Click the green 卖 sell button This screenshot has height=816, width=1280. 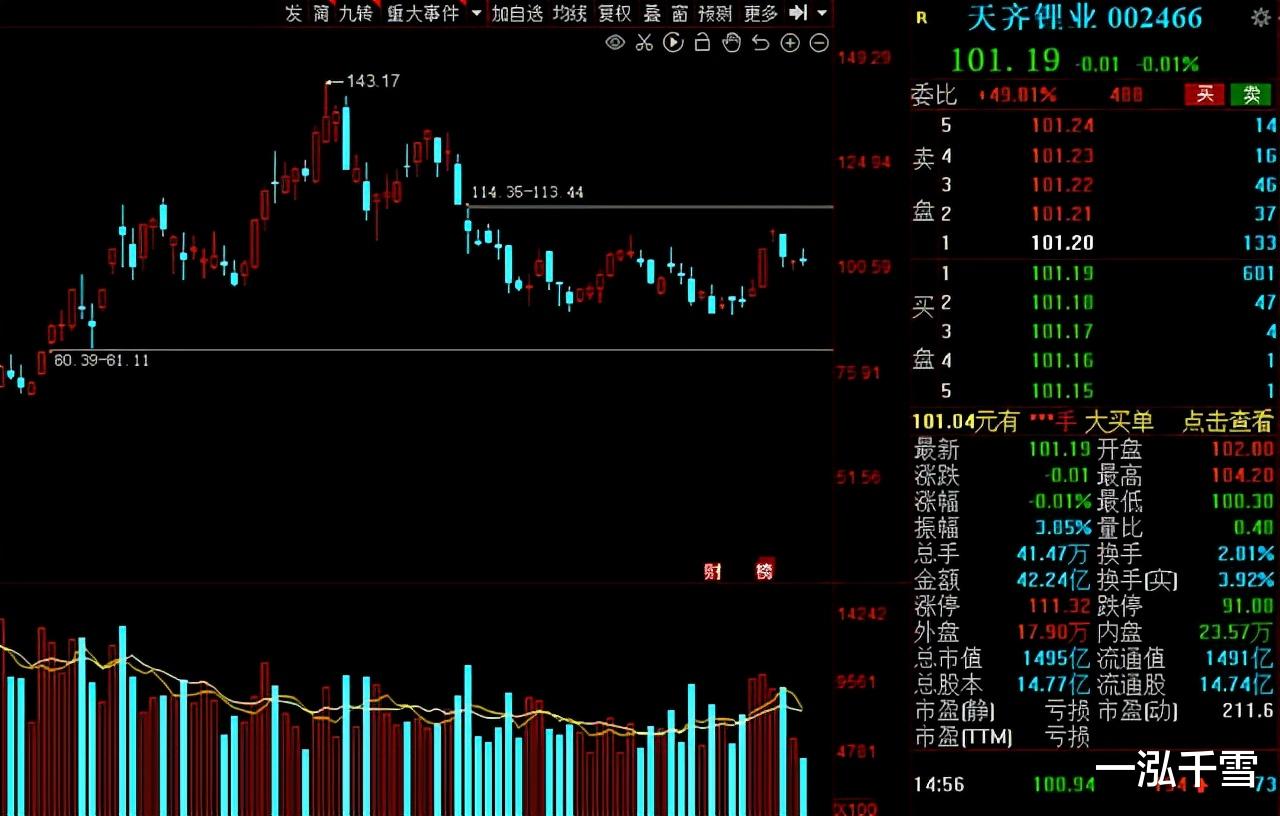click(x=1251, y=94)
